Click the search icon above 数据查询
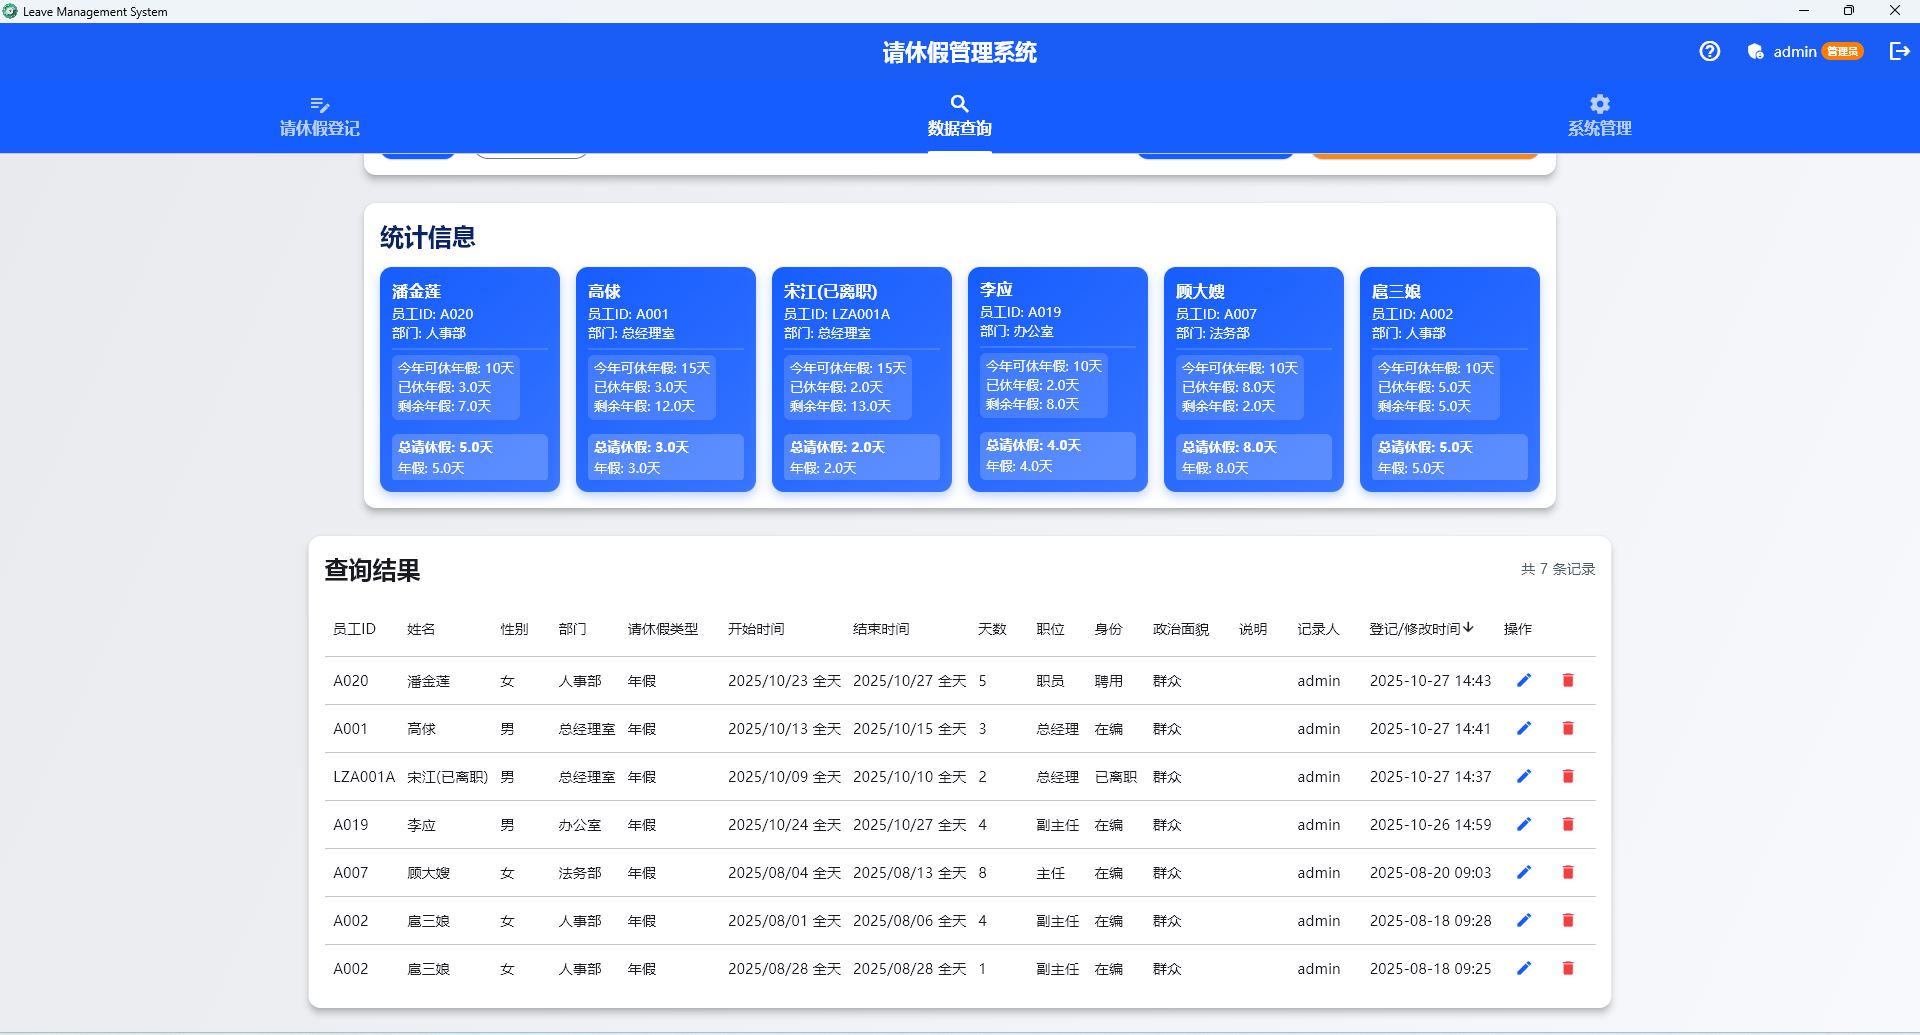 (x=959, y=103)
